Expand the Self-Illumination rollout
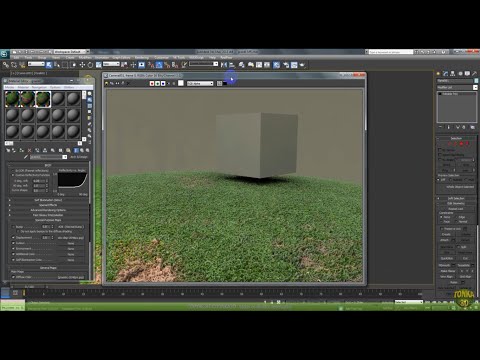480x360 pixels. click(48, 200)
